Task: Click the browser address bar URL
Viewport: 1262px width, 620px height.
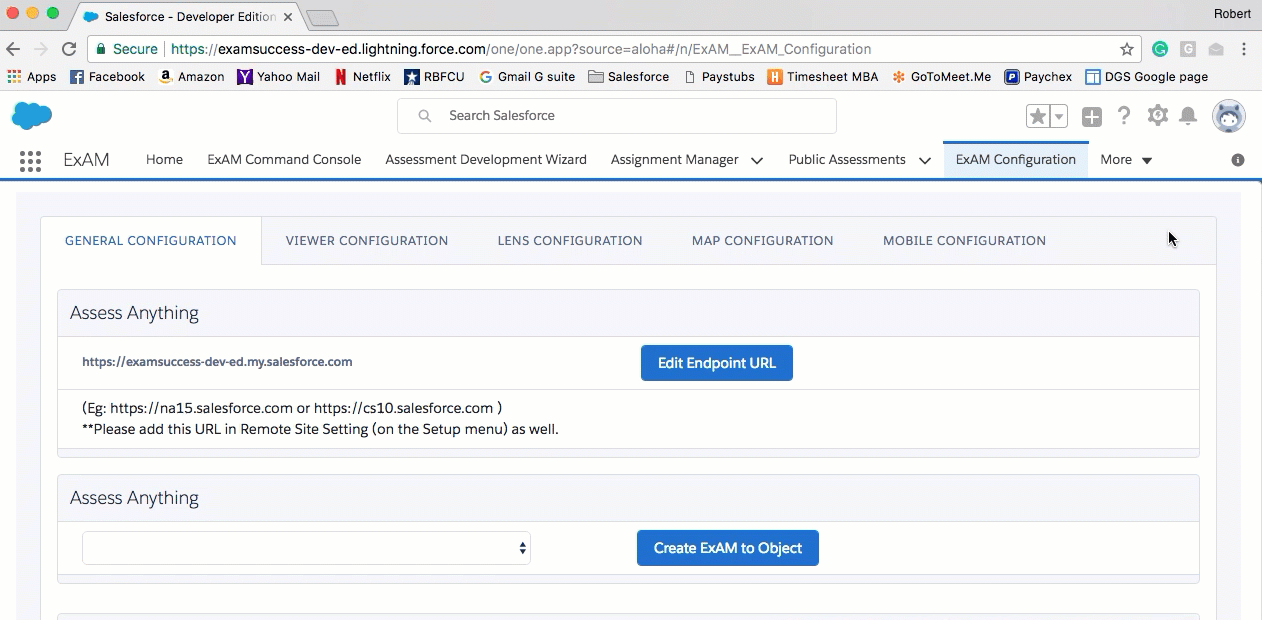Action: click(520, 49)
